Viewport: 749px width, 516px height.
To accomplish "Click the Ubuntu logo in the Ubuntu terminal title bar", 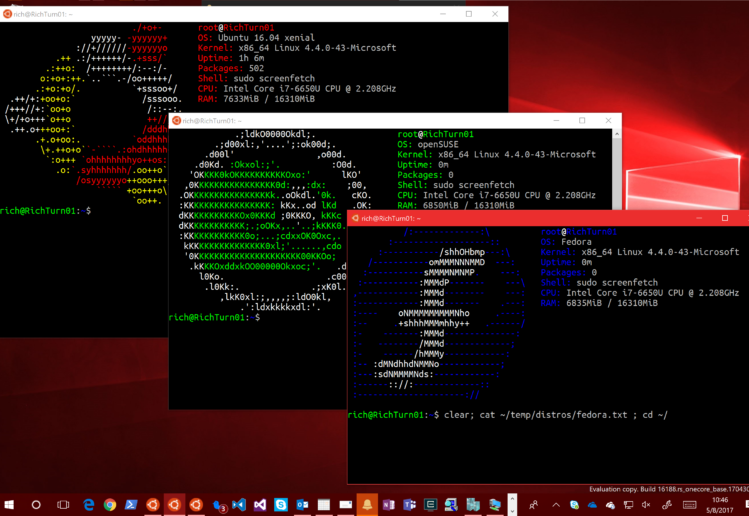I will tap(7, 14).
